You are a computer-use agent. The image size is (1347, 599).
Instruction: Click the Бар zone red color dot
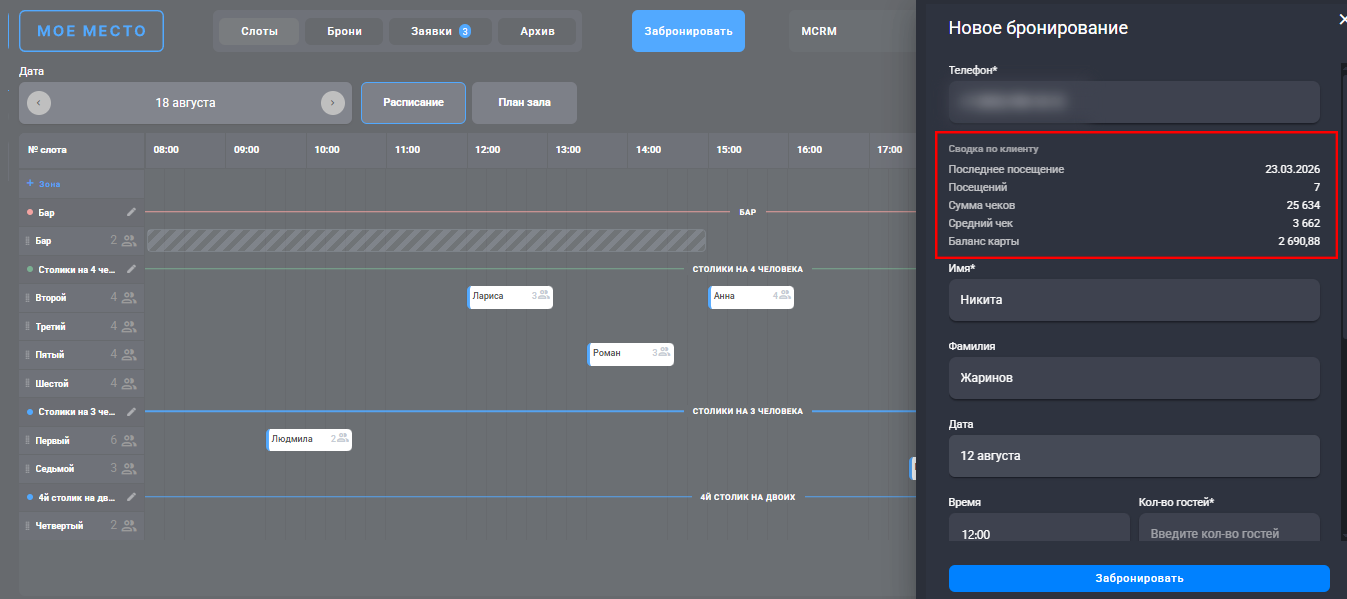tap(30, 212)
